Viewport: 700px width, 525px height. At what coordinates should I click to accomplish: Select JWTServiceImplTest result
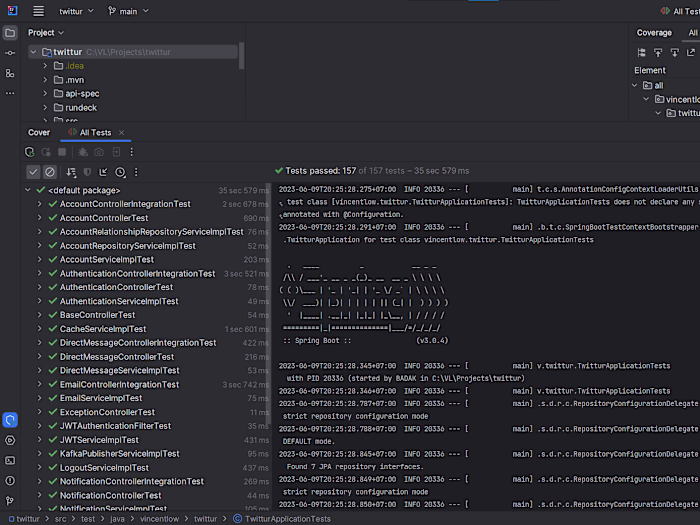[99, 440]
